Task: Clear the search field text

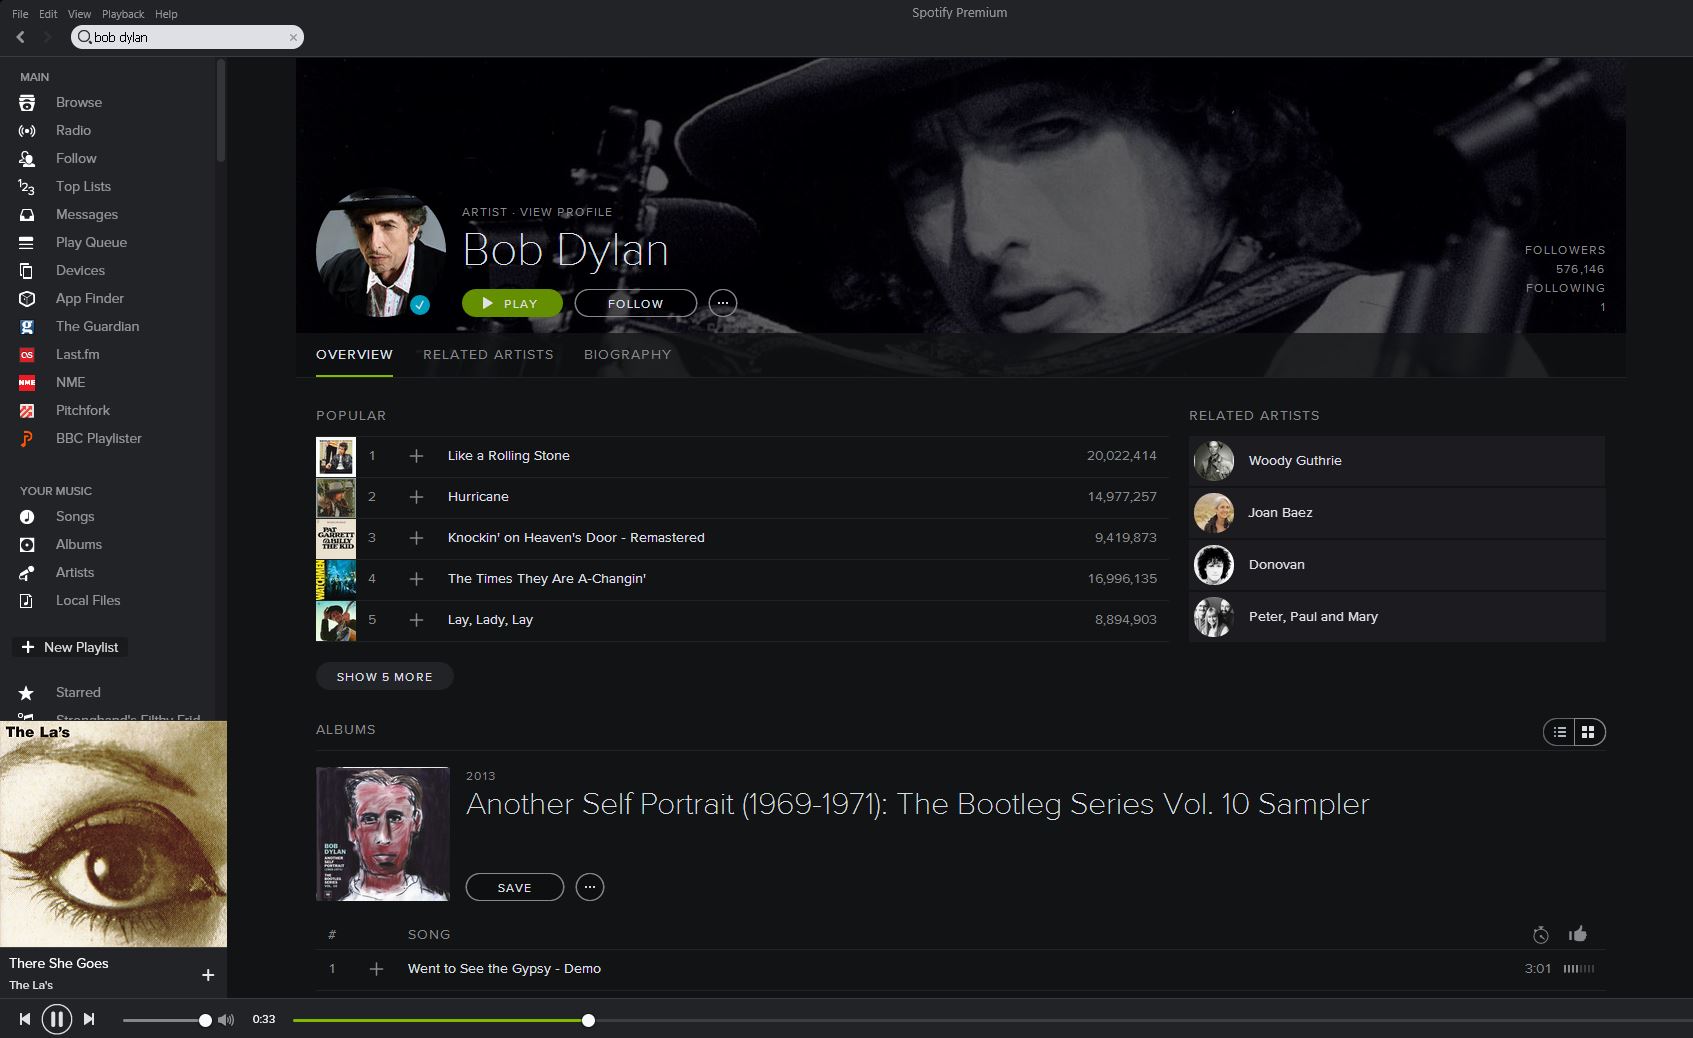Action: (293, 37)
